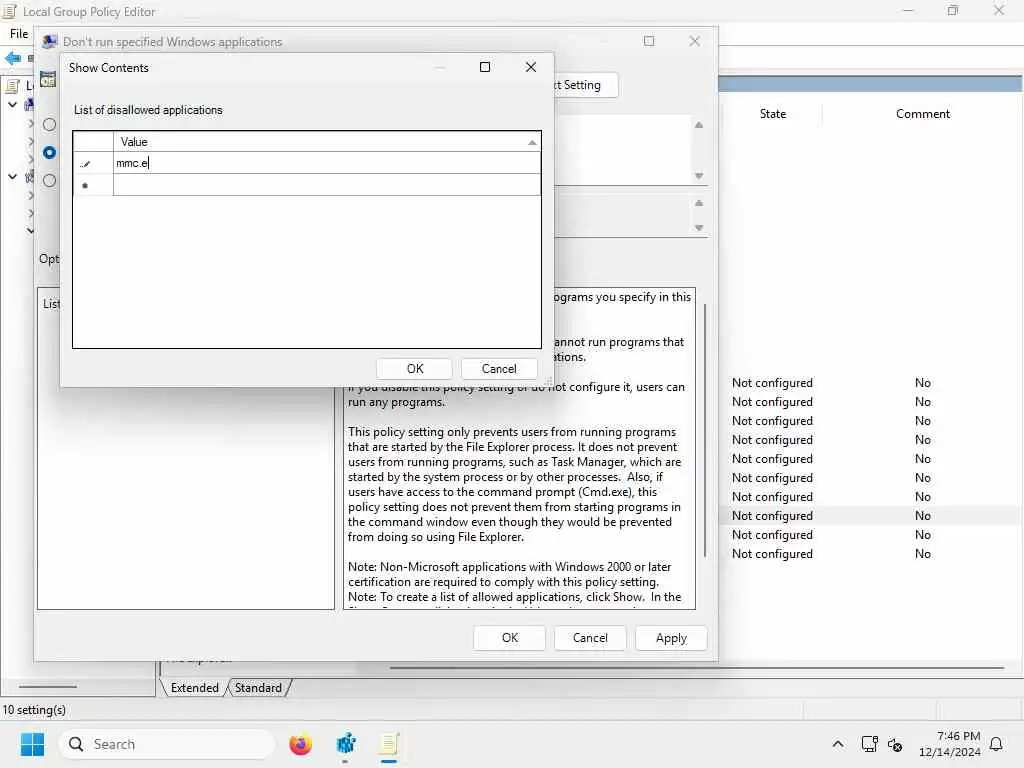Click the Next Setting button
Image resolution: width=1024 pixels, height=768 pixels.
pos(584,85)
